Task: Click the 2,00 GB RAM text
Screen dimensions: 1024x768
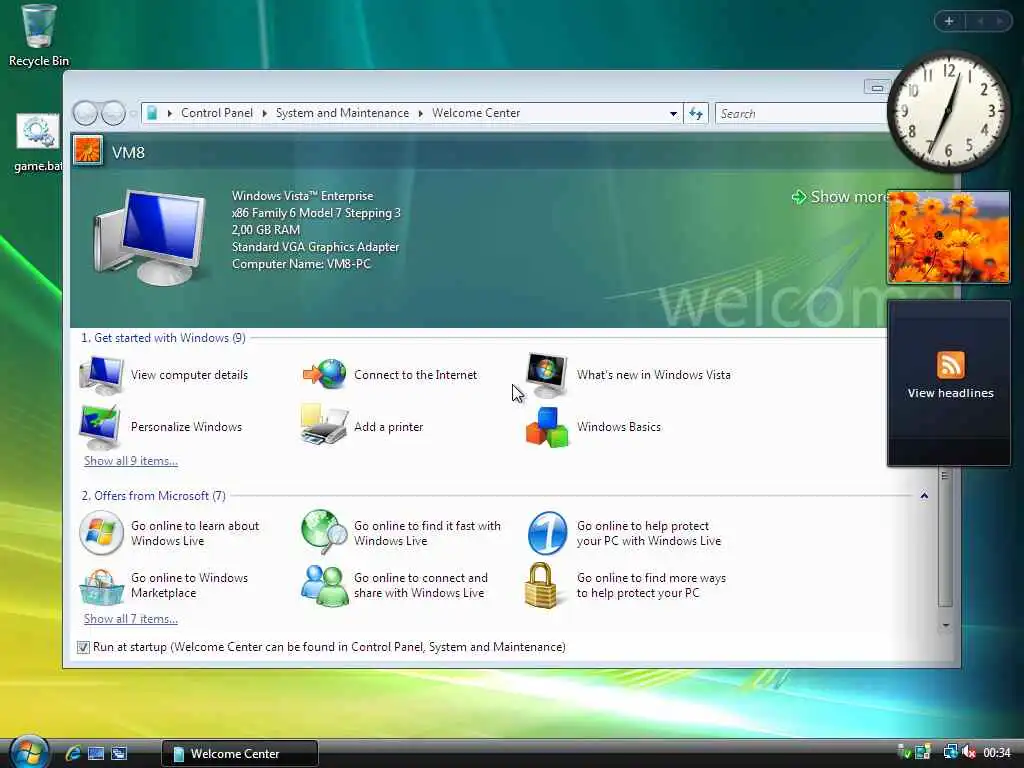Action: click(266, 230)
